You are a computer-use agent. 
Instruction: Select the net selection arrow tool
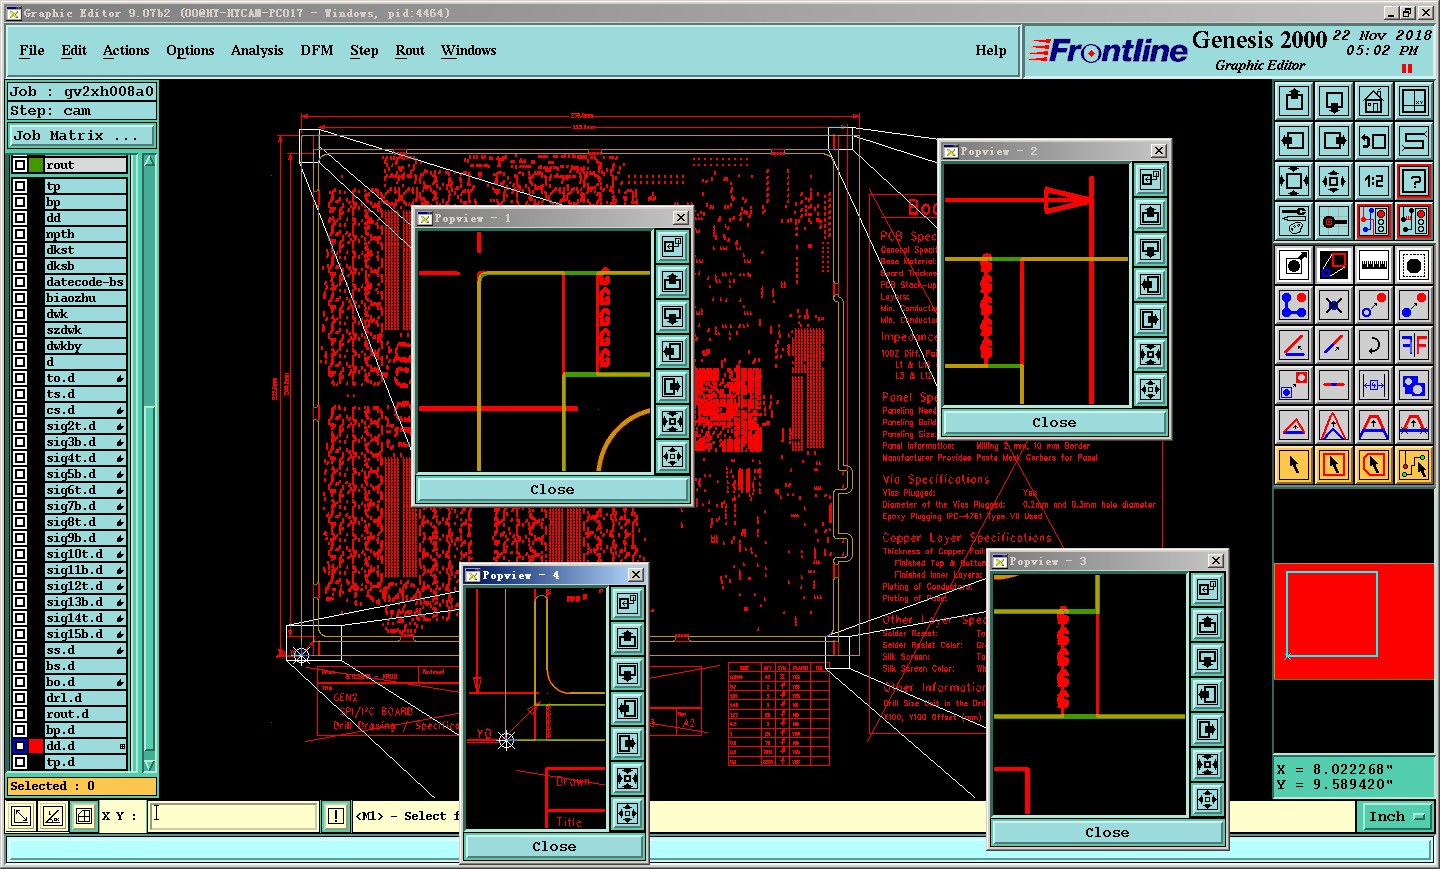[1414, 465]
